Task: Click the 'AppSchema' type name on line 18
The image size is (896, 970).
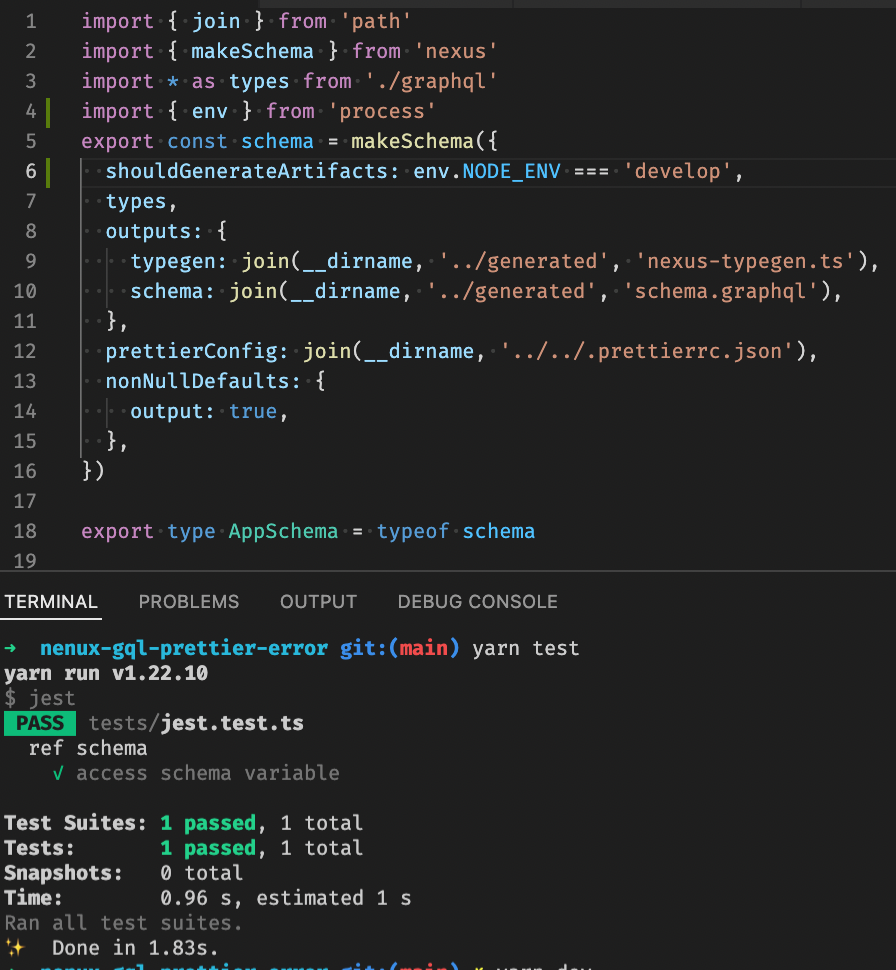Action: [283, 531]
